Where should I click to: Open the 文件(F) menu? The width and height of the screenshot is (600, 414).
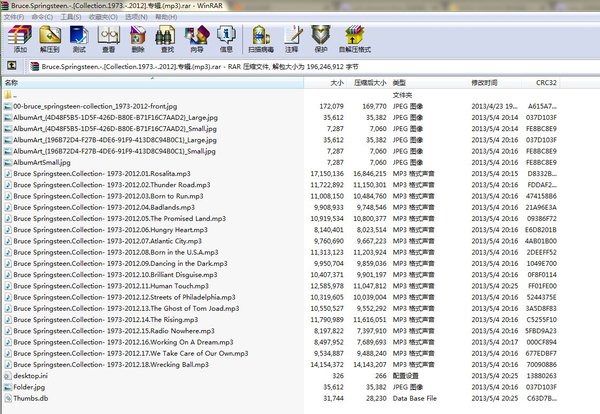coord(15,17)
